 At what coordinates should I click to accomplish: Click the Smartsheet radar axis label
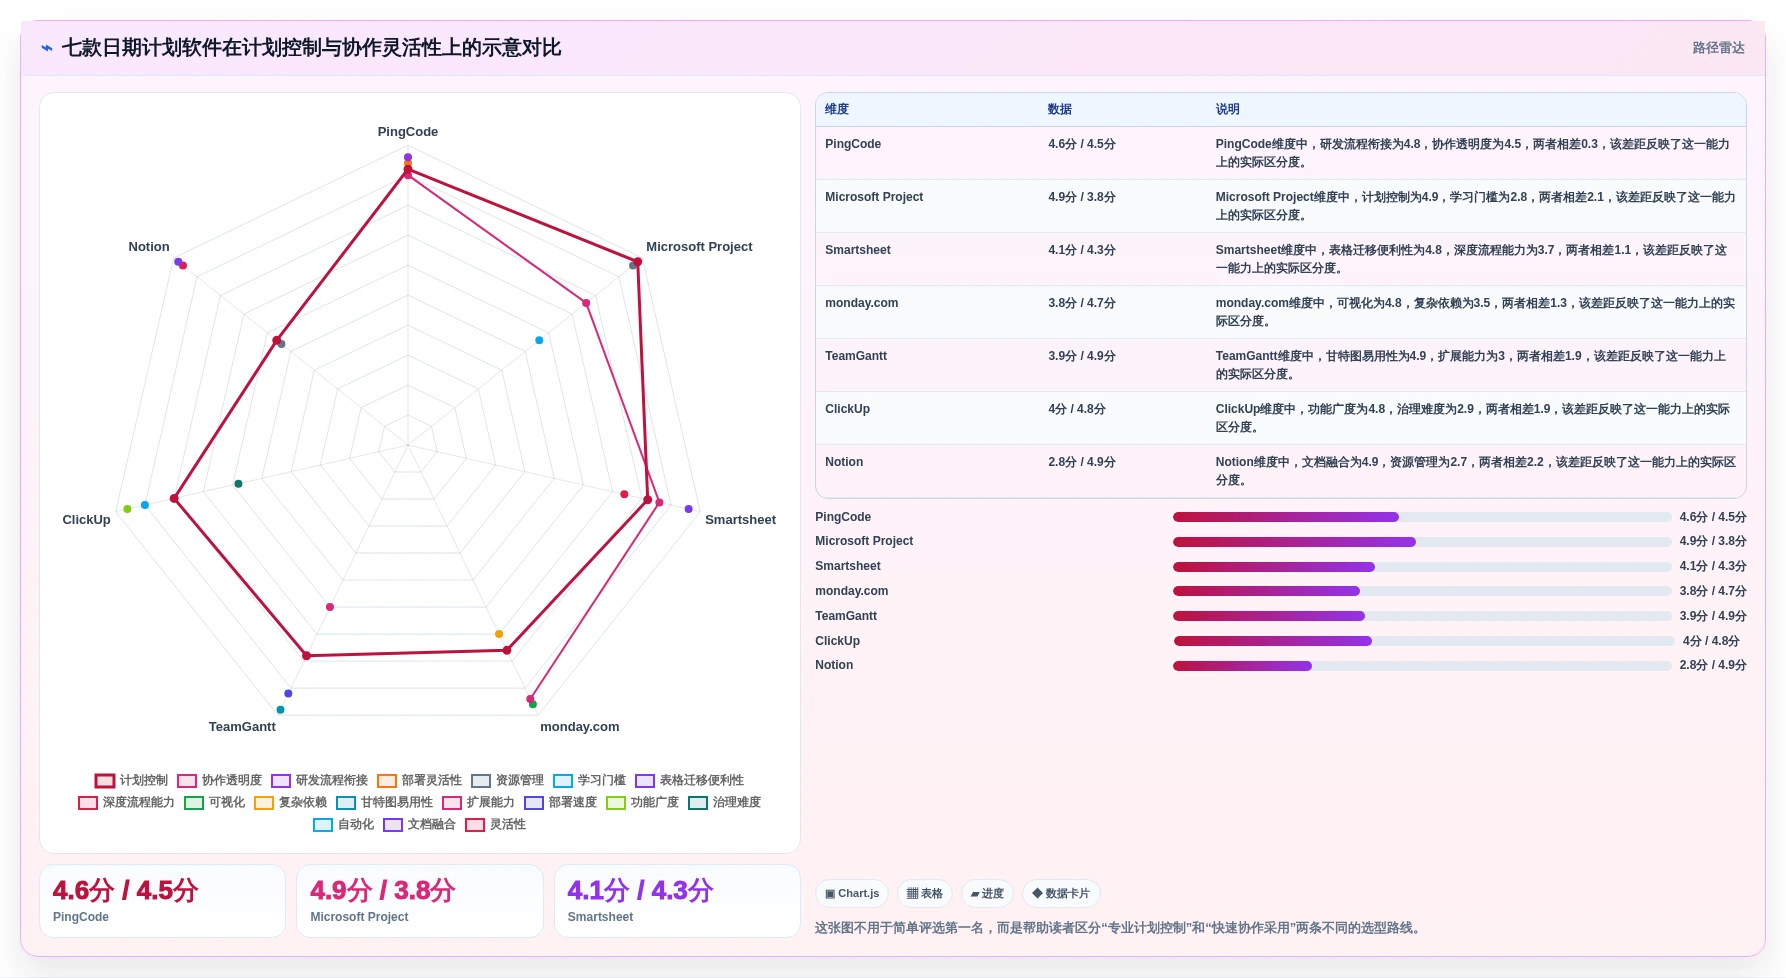pos(740,520)
